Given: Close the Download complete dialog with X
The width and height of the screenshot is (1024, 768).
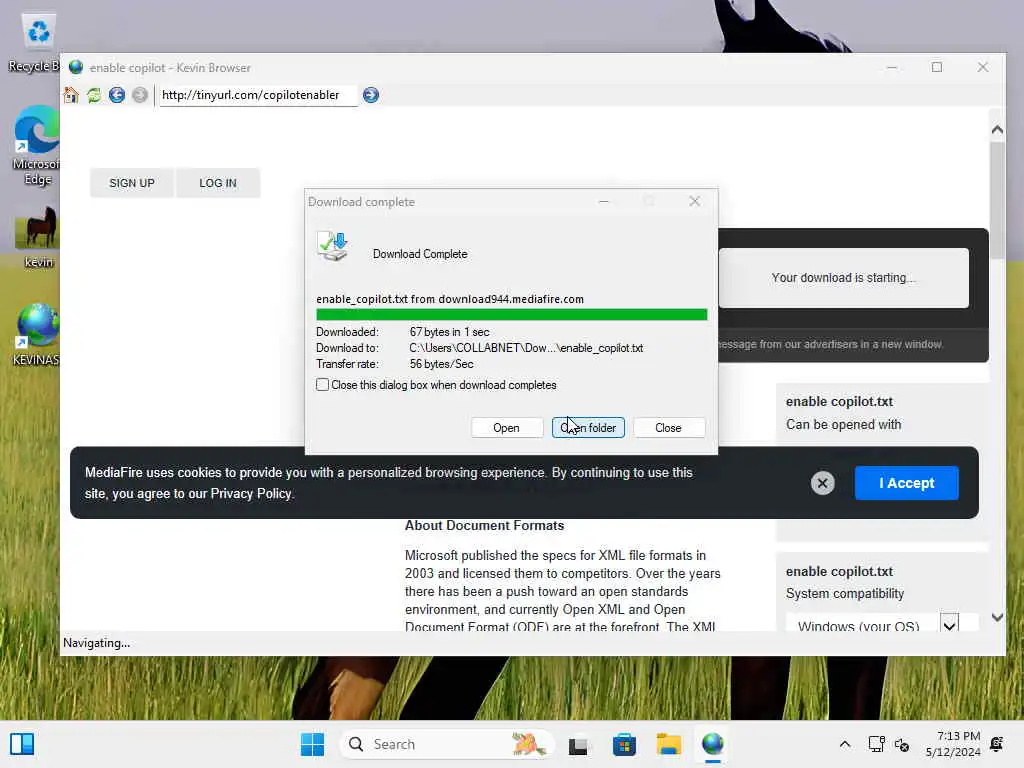Looking at the screenshot, I should point(694,202).
